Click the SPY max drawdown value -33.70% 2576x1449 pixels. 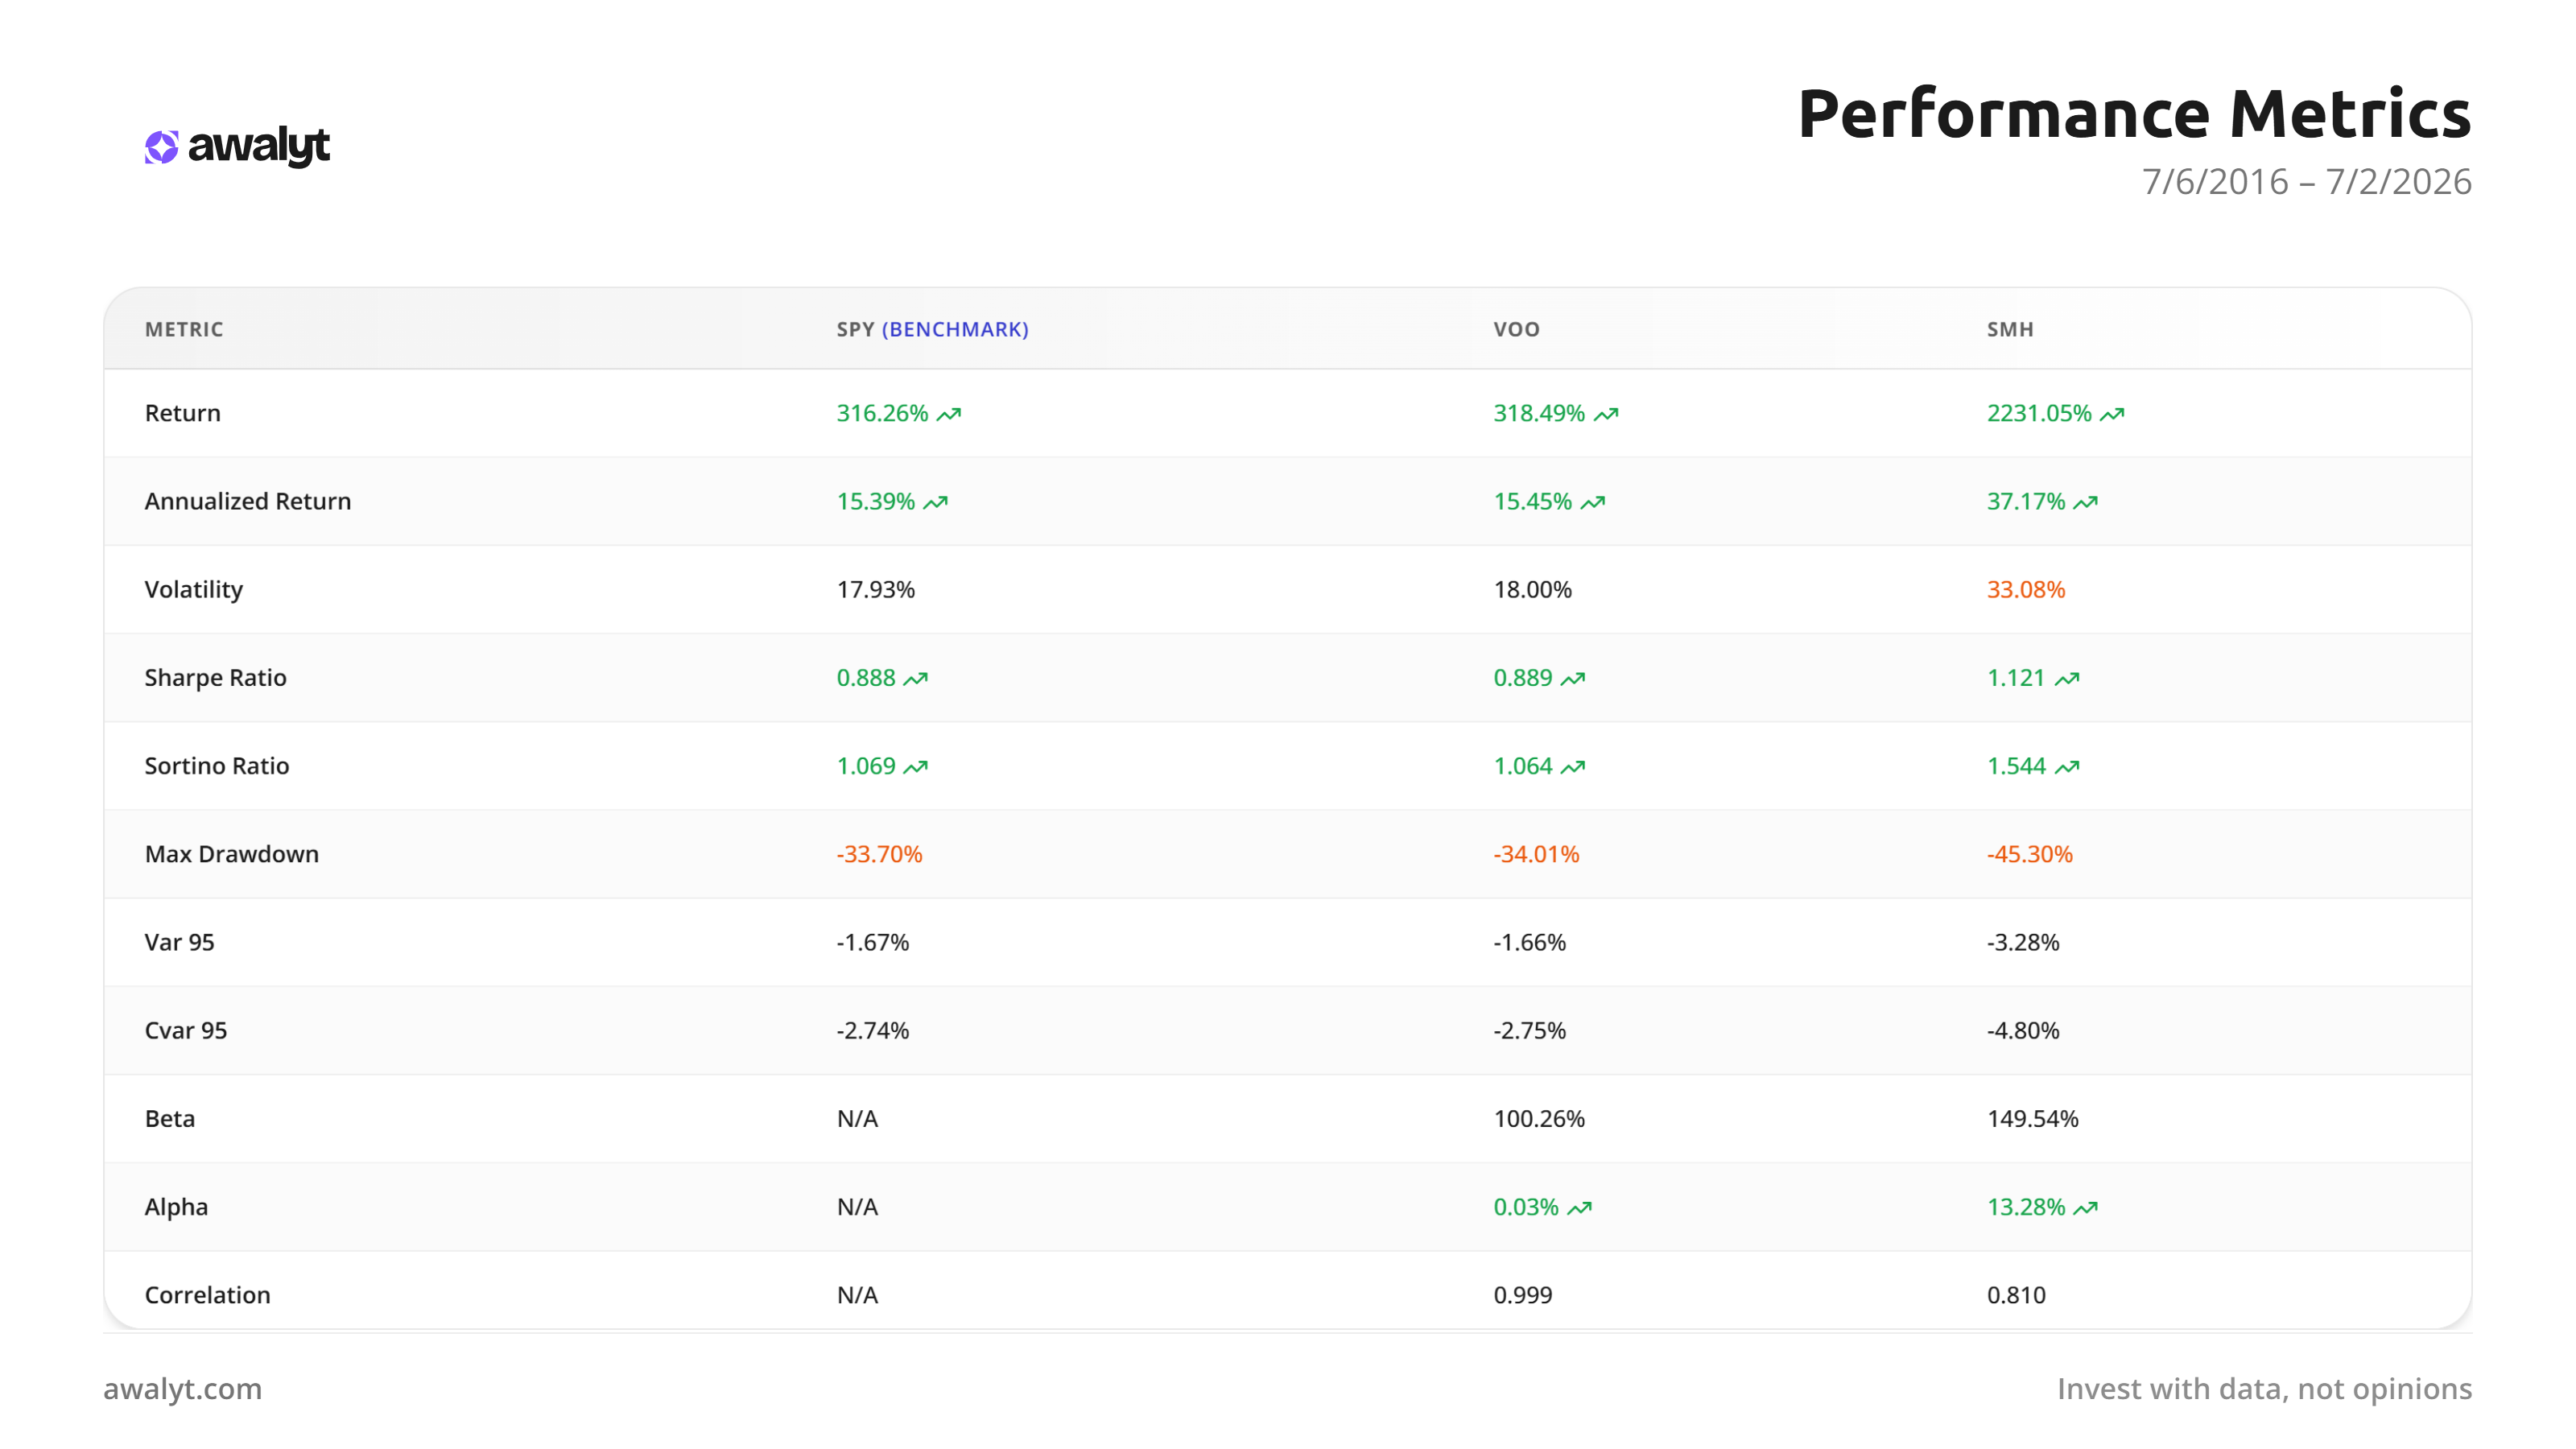click(880, 854)
